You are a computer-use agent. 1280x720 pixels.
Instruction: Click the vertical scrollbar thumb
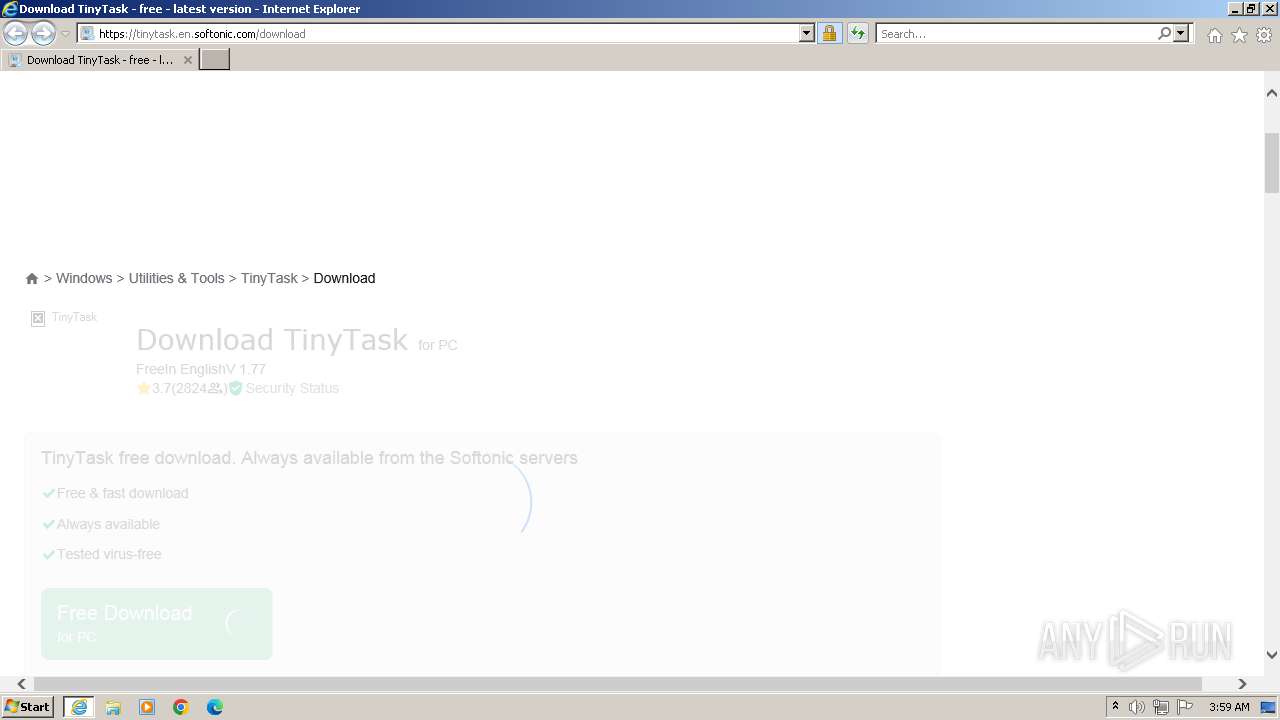click(1272, 163)
